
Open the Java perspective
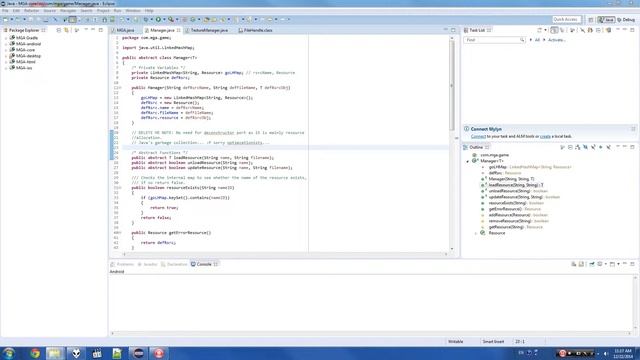(607, 20)
